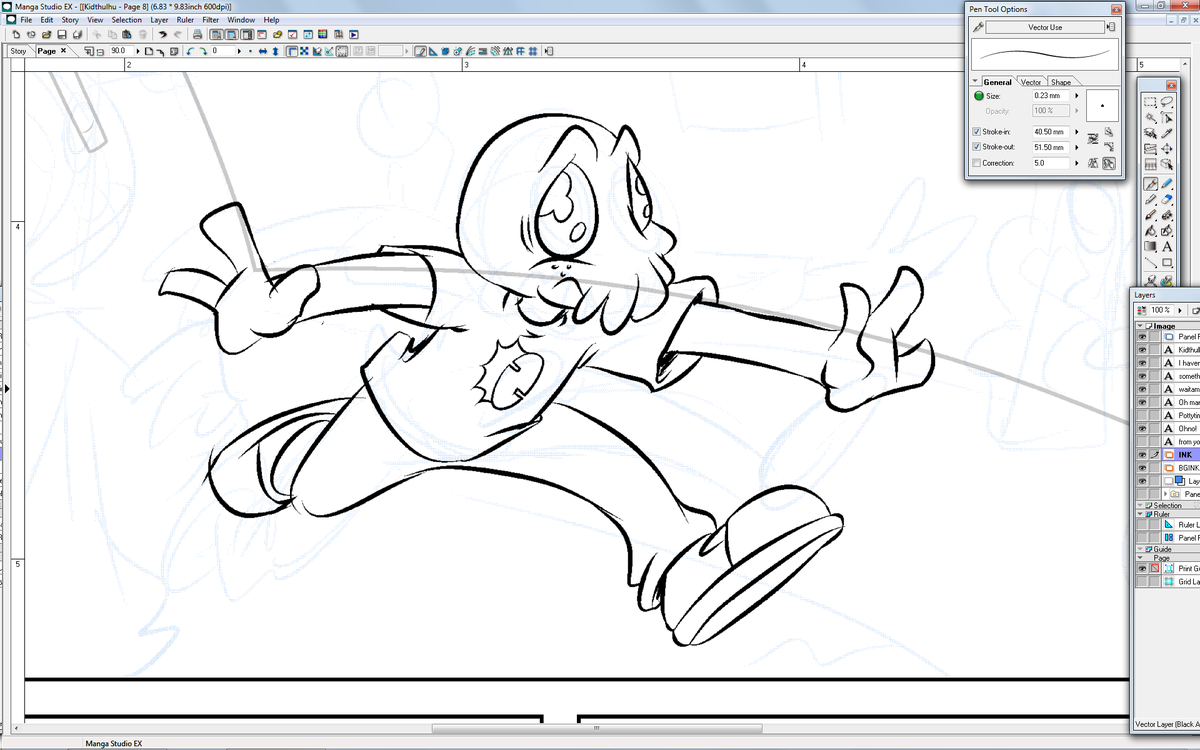Image resolution: width=1200 pixels, height=750 pixels.
Task: Select the Line tool
Action: point(1151,262)
